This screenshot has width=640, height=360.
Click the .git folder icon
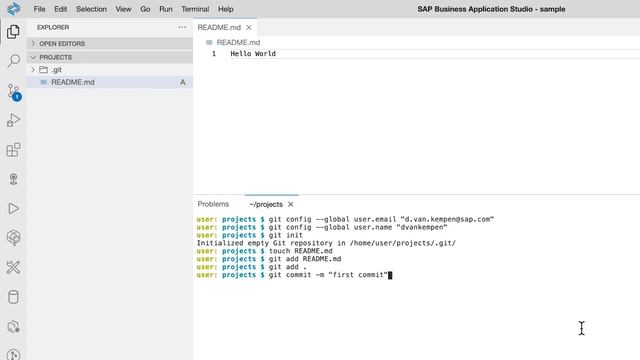coord(43,70)
